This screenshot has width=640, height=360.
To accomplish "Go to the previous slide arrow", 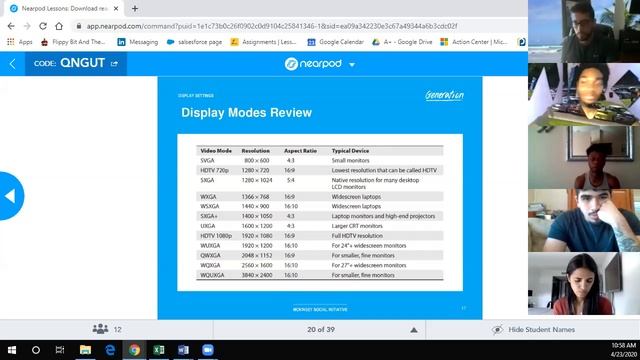I will [11, 196].
